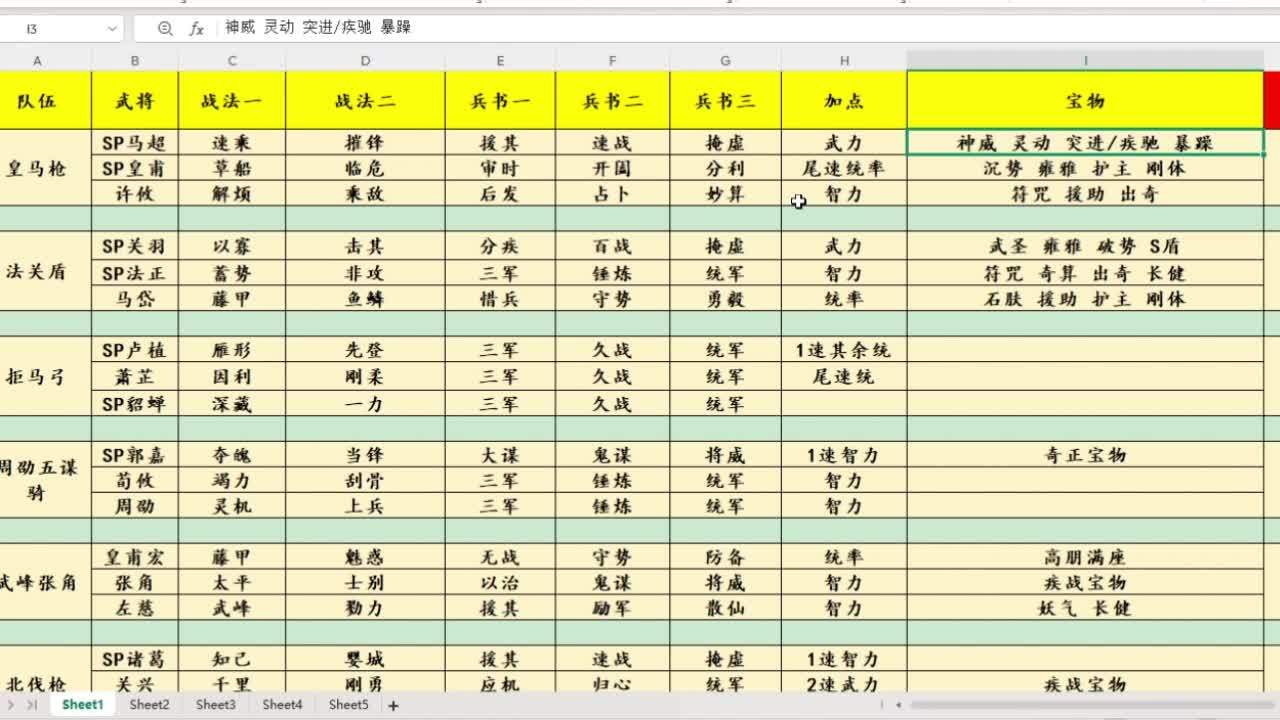1280x720 pixels.
Task: Select the Sheet5 tab
Action: point(348,705)
